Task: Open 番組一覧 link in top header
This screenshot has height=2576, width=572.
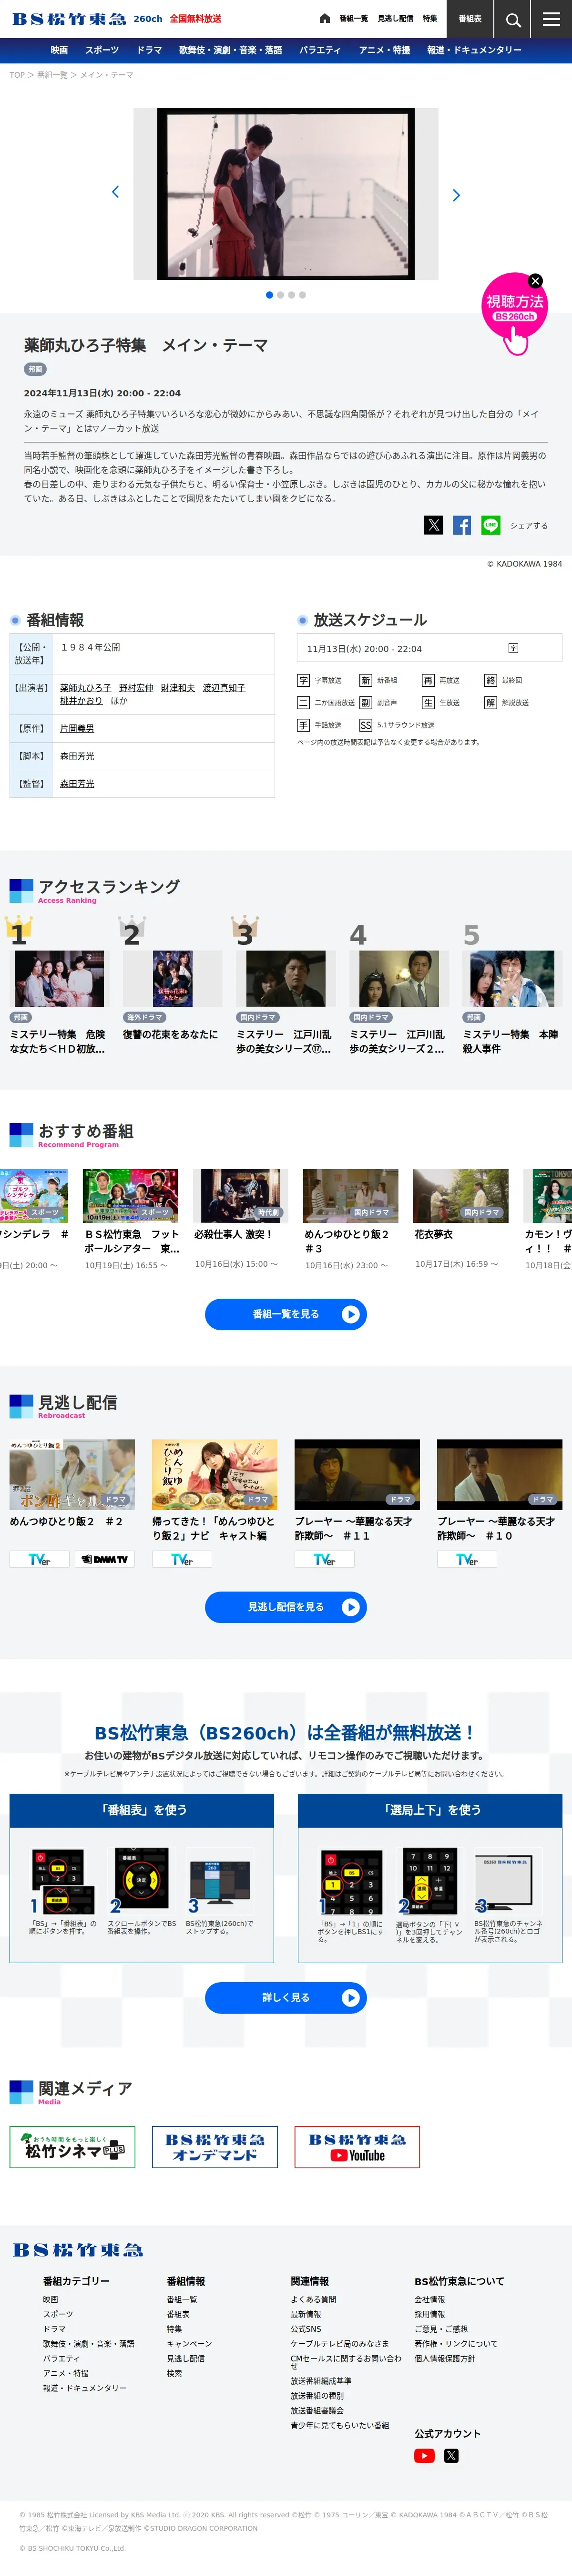Action: (x=353, y=19)
